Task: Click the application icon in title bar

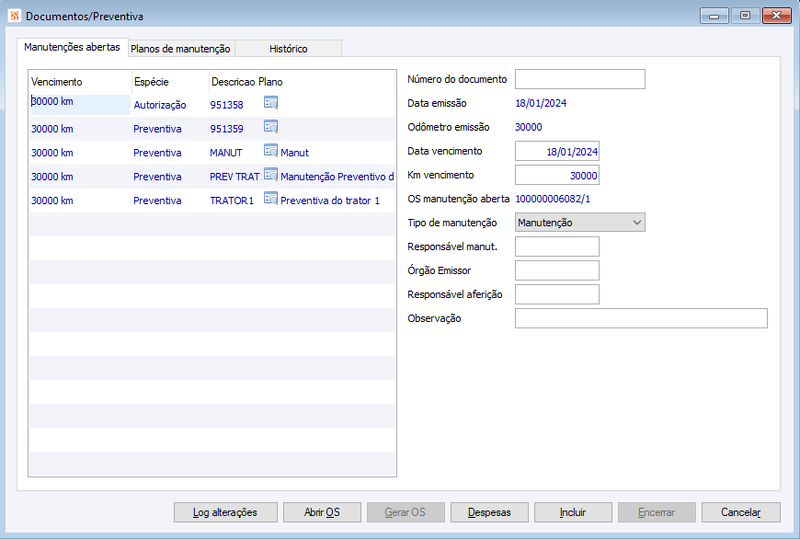Action: click(x=14, y=16)
